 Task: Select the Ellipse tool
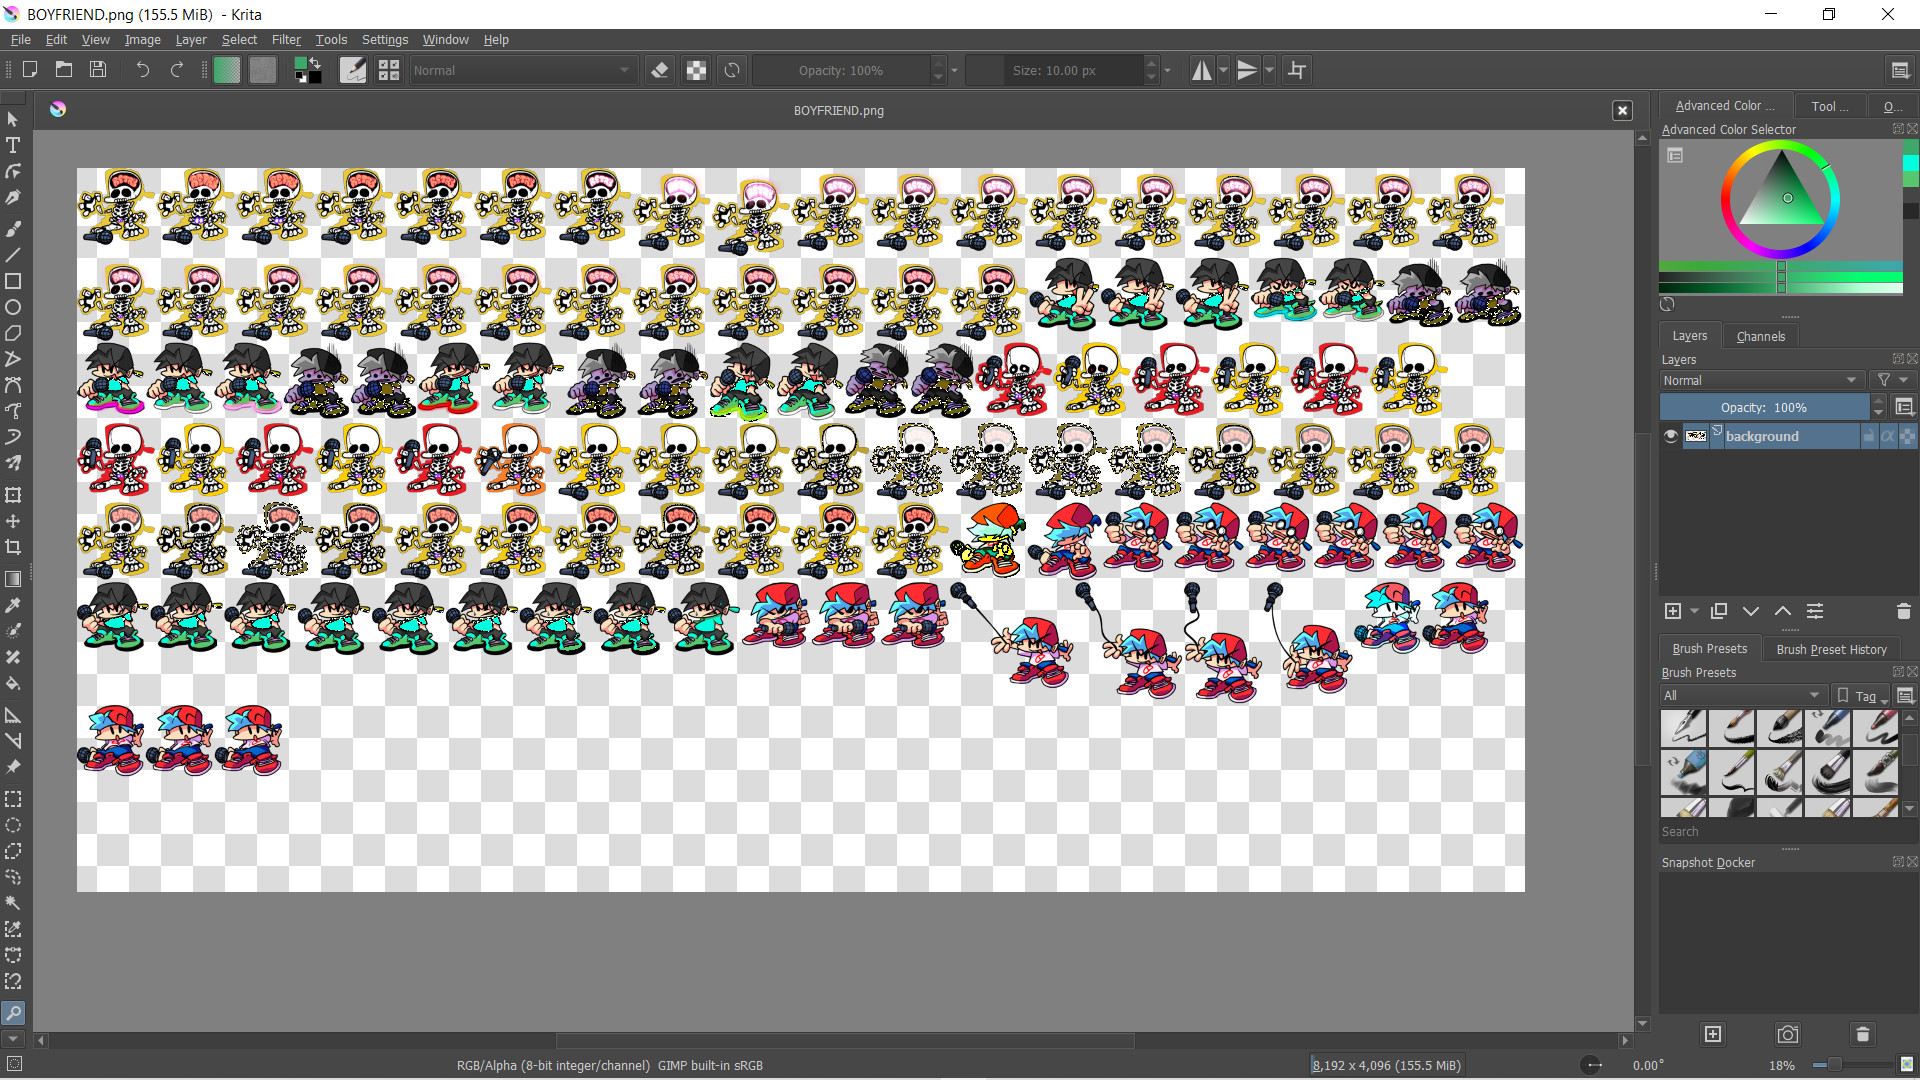[13, 307]
